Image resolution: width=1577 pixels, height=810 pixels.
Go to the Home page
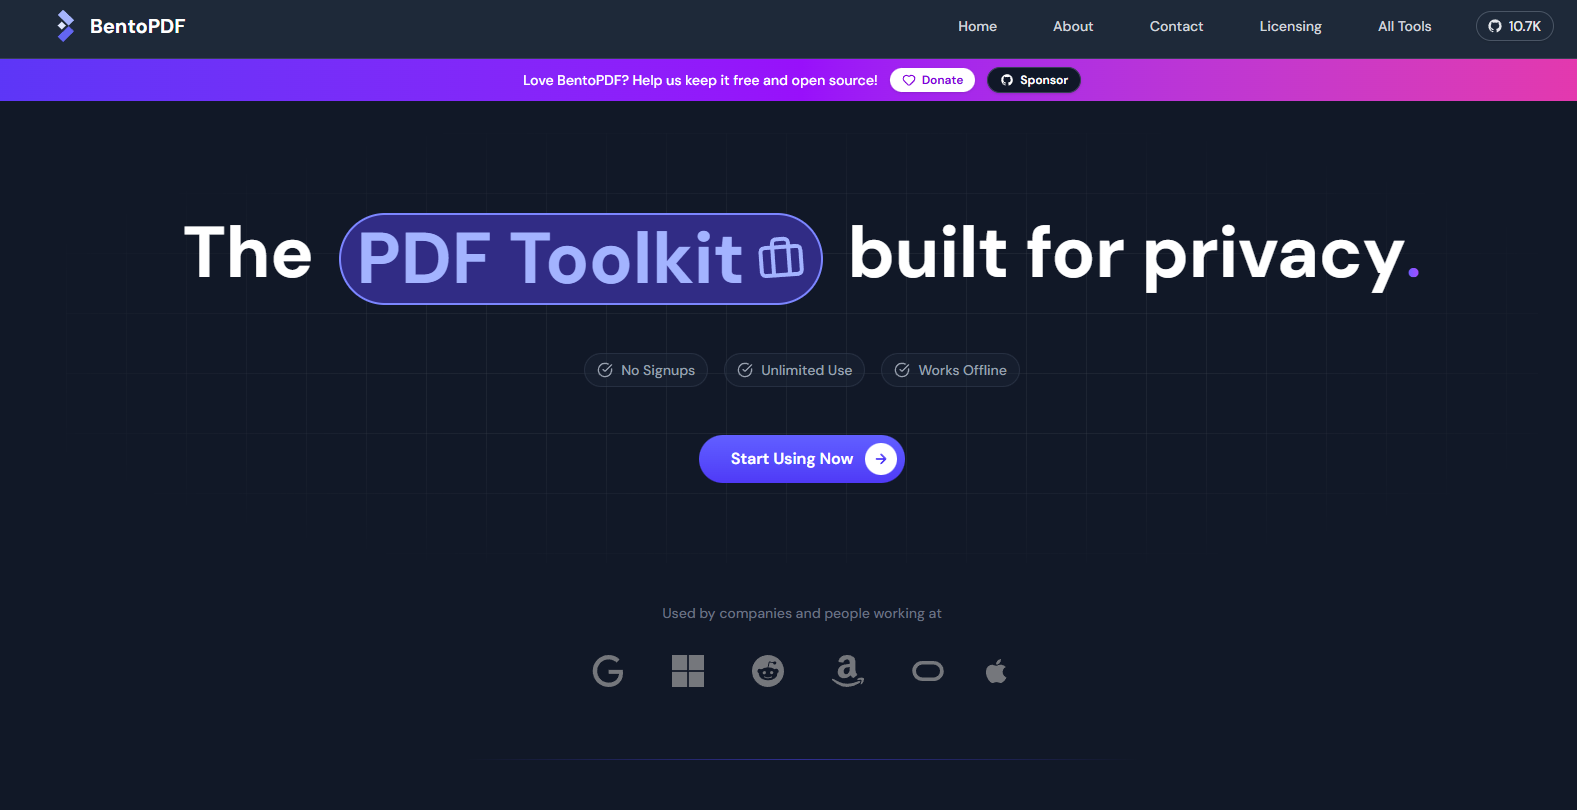tap(977, 26)
